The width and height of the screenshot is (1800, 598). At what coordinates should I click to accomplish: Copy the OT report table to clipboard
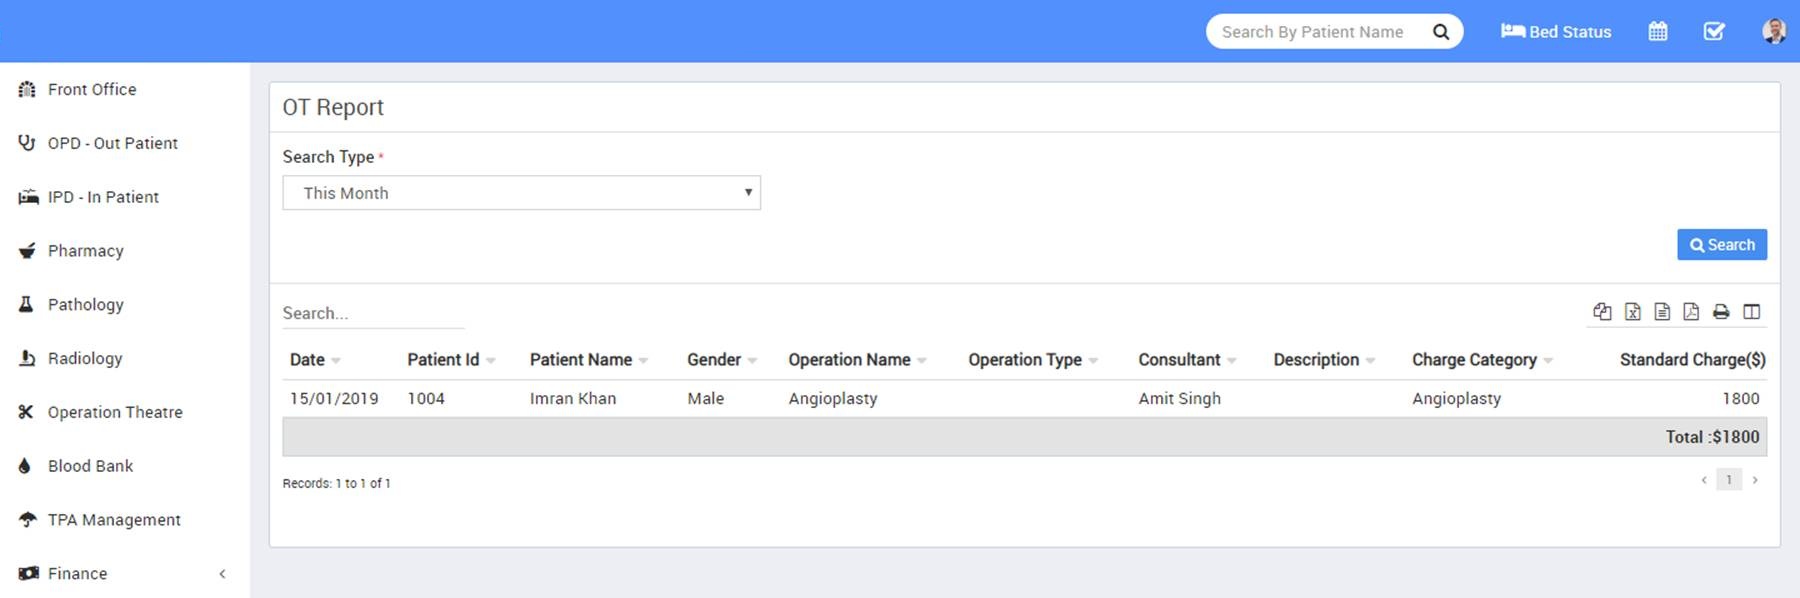(x=1602, y=312)
